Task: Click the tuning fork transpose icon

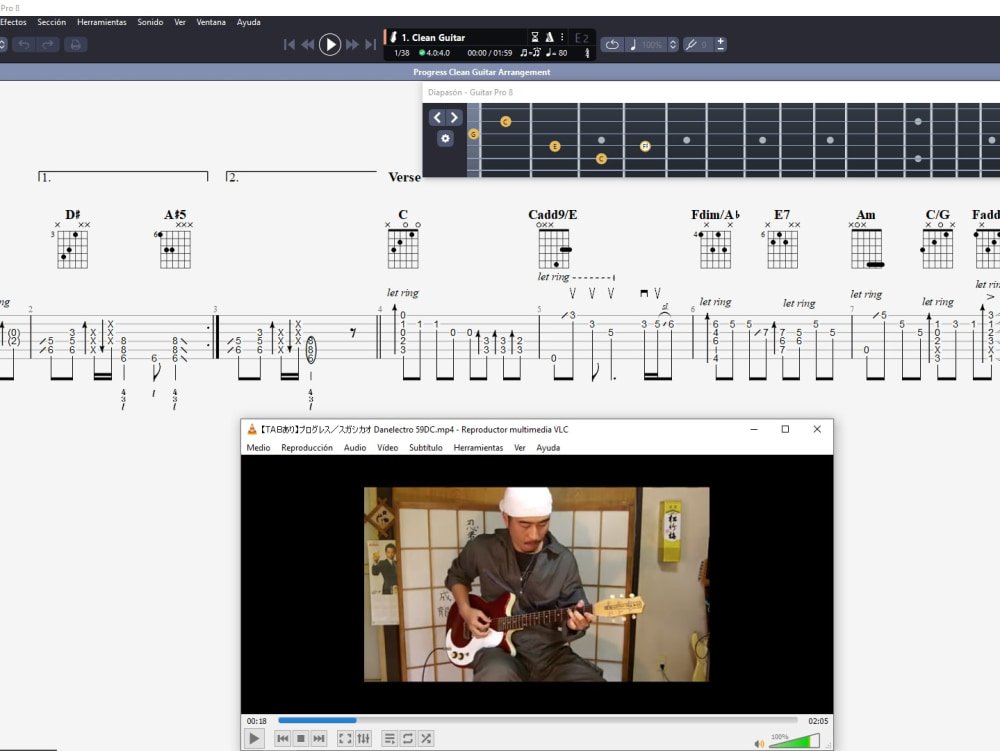Action: (x=691, y=45)
